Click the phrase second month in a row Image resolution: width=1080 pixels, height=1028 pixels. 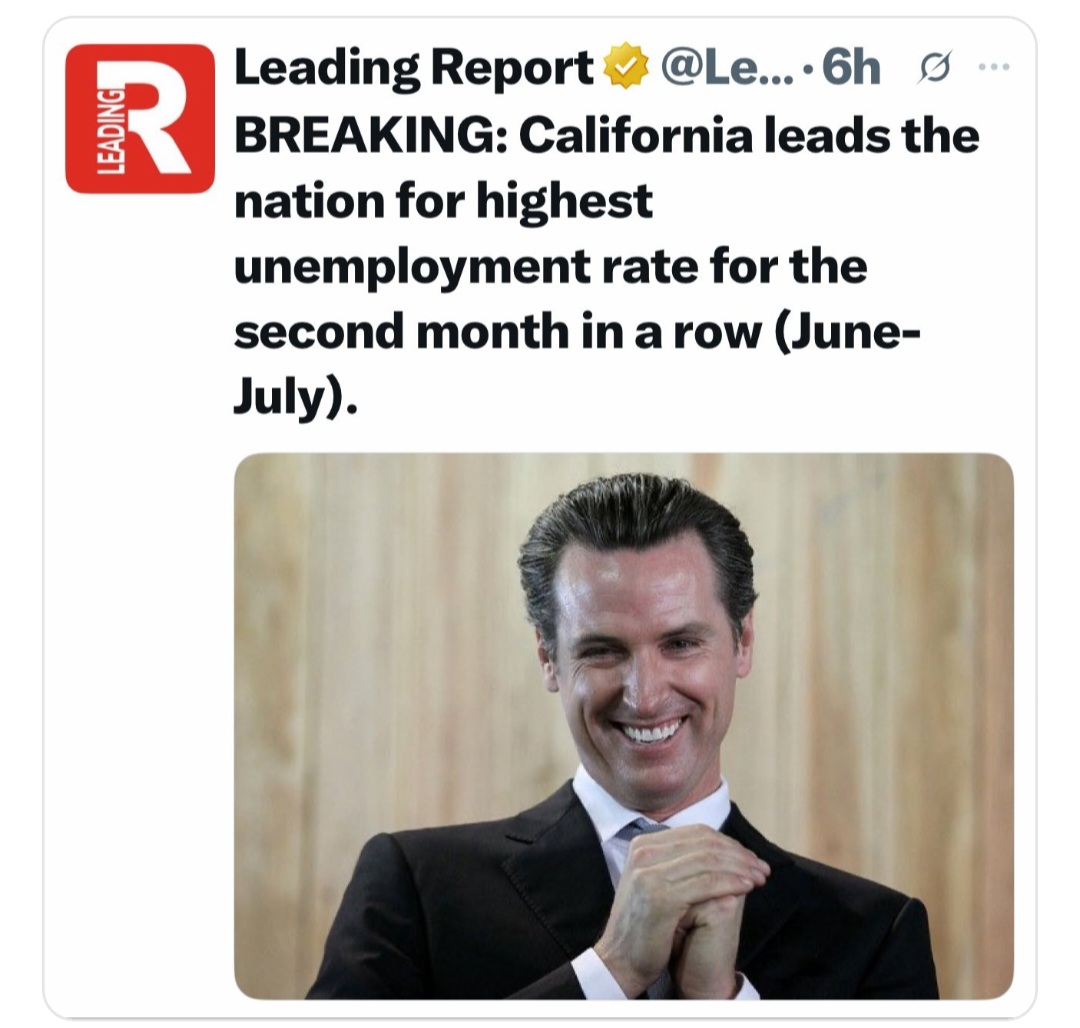click(x=497, y=332)
